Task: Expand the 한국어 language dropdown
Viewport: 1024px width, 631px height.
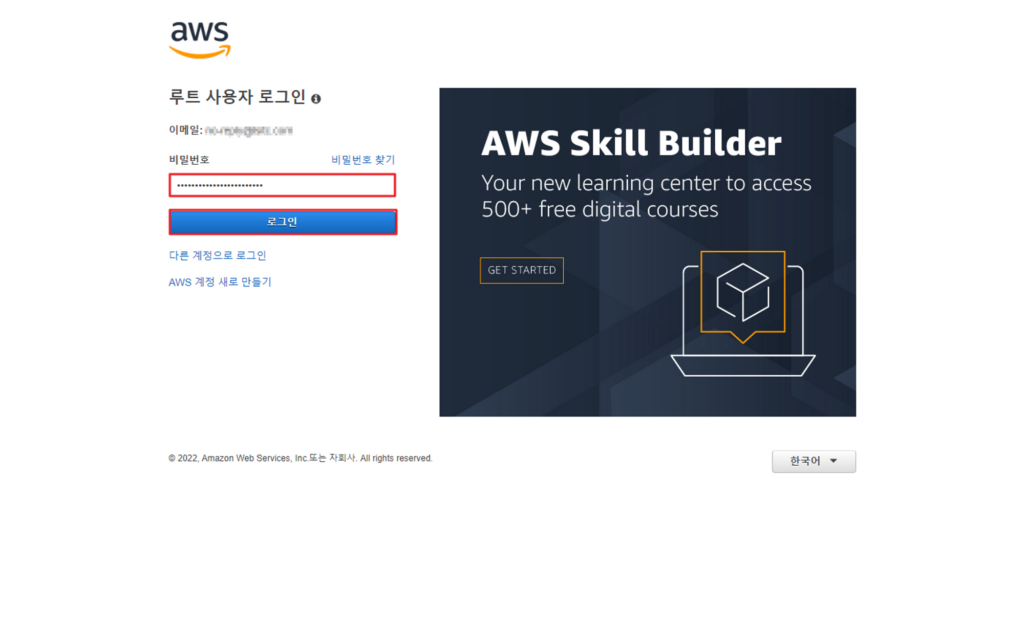Action: (814, 461)
